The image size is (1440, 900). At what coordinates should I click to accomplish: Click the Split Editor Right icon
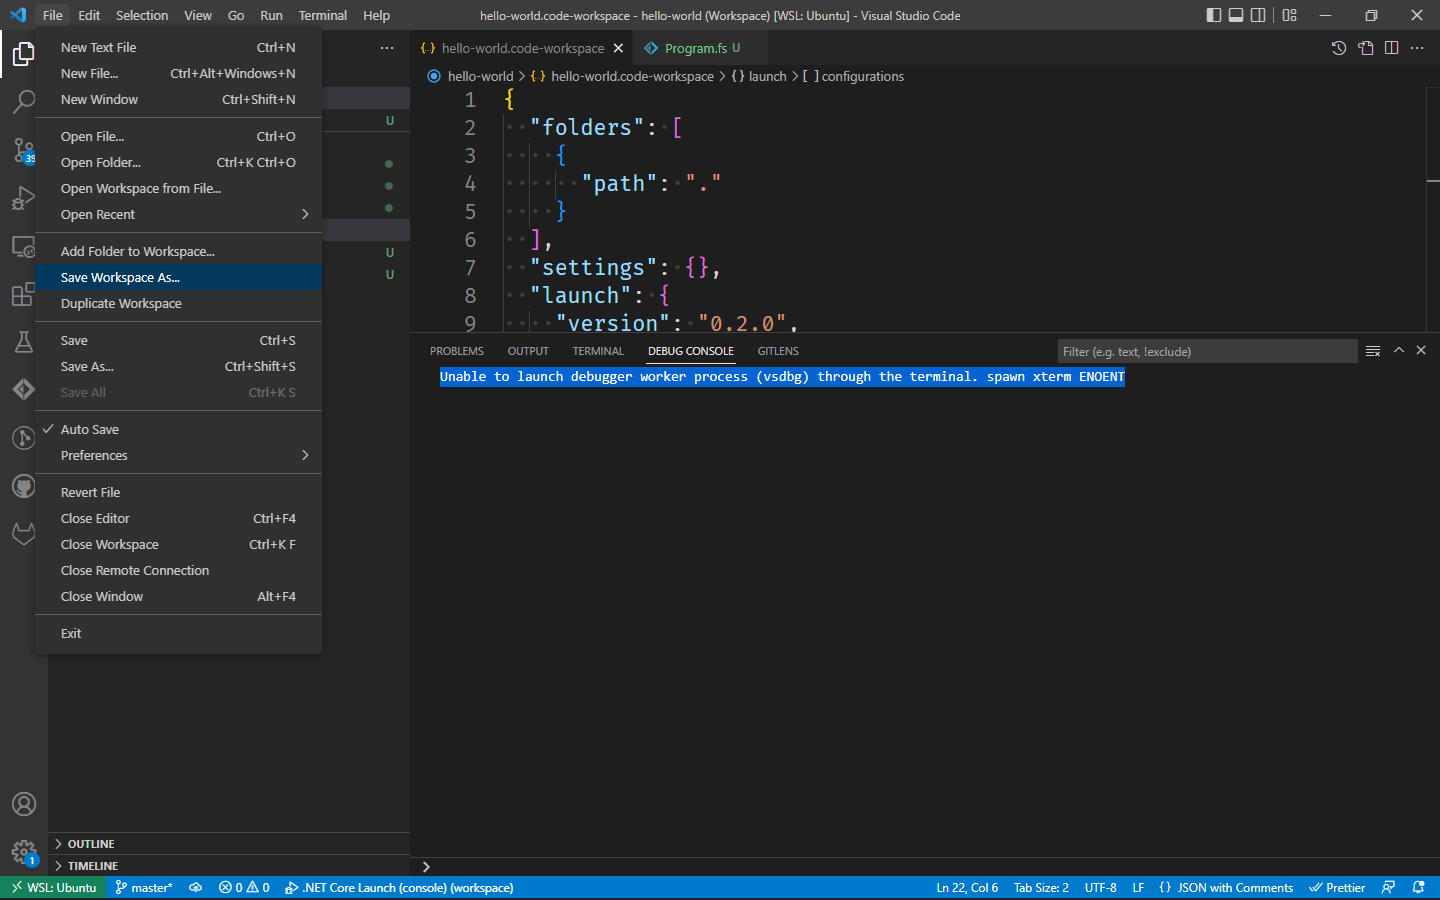click(x=1391, y=48)
